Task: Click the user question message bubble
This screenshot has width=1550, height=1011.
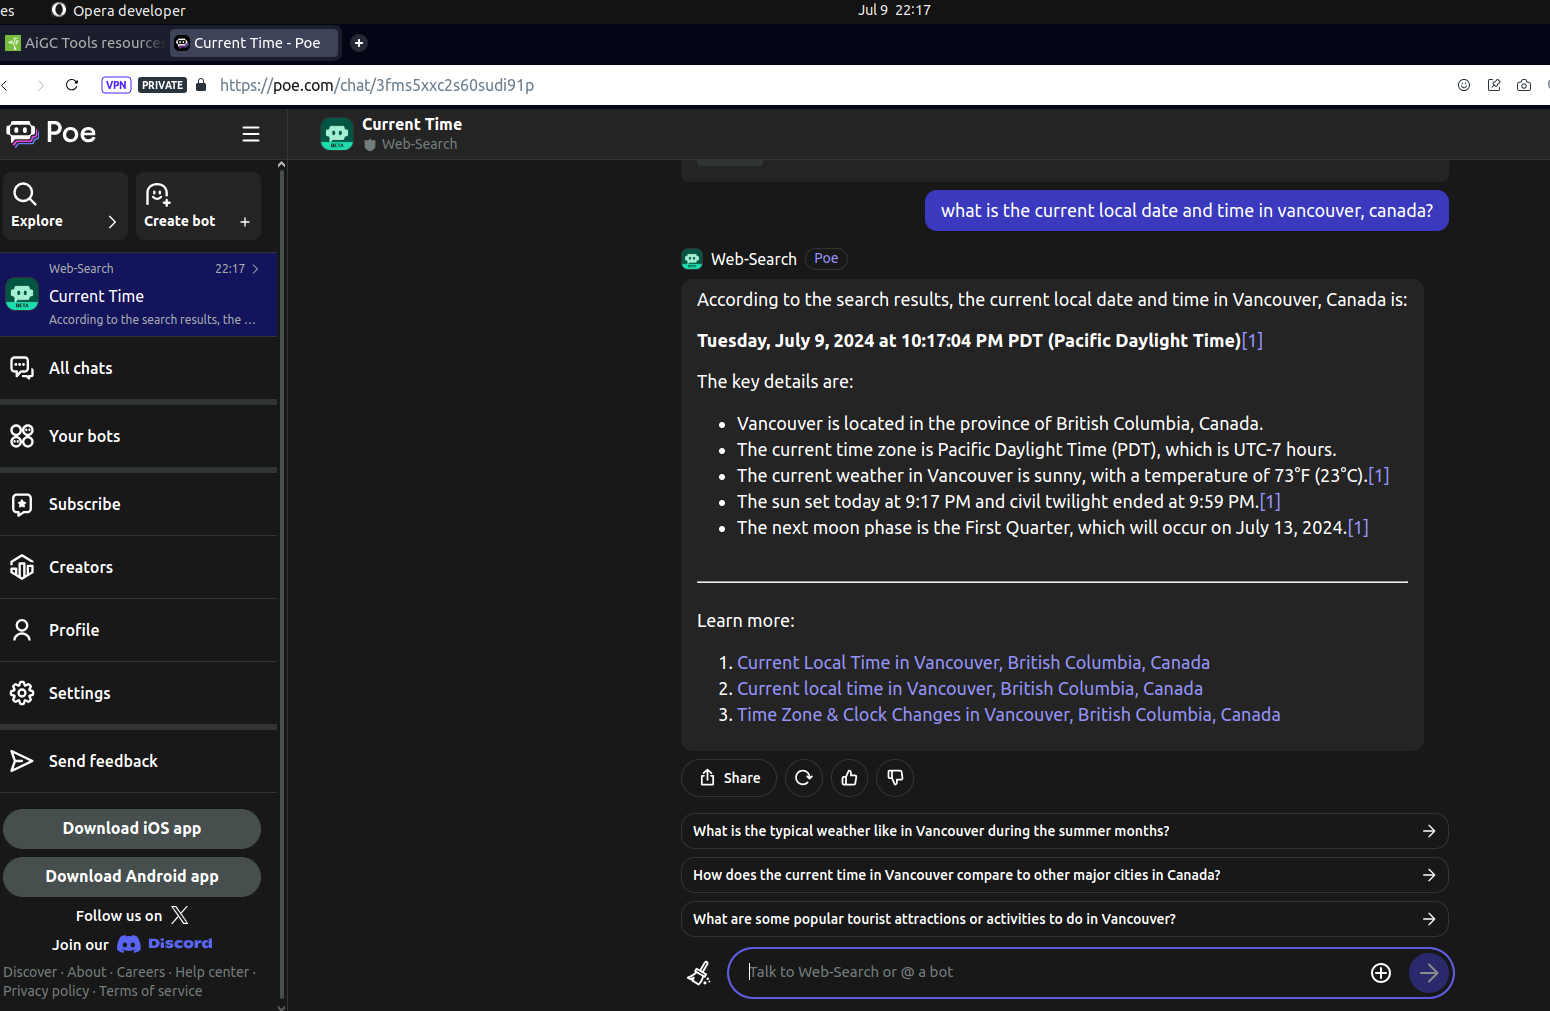Action: click(x=1187, y=211)
